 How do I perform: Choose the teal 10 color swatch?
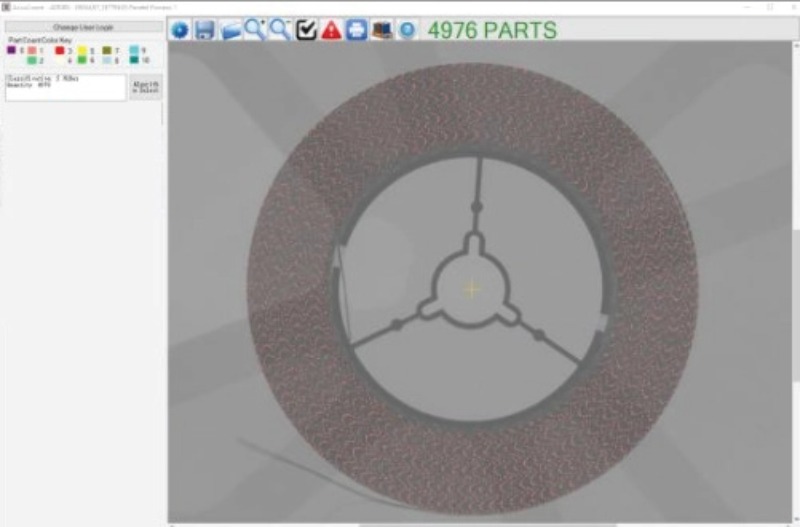click(134, 60)
